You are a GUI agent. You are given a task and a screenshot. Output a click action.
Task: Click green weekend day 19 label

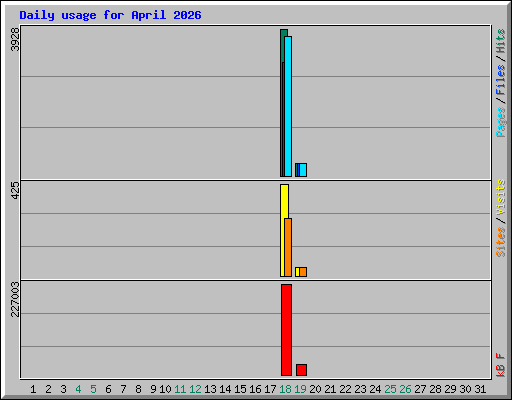point(300,389)
